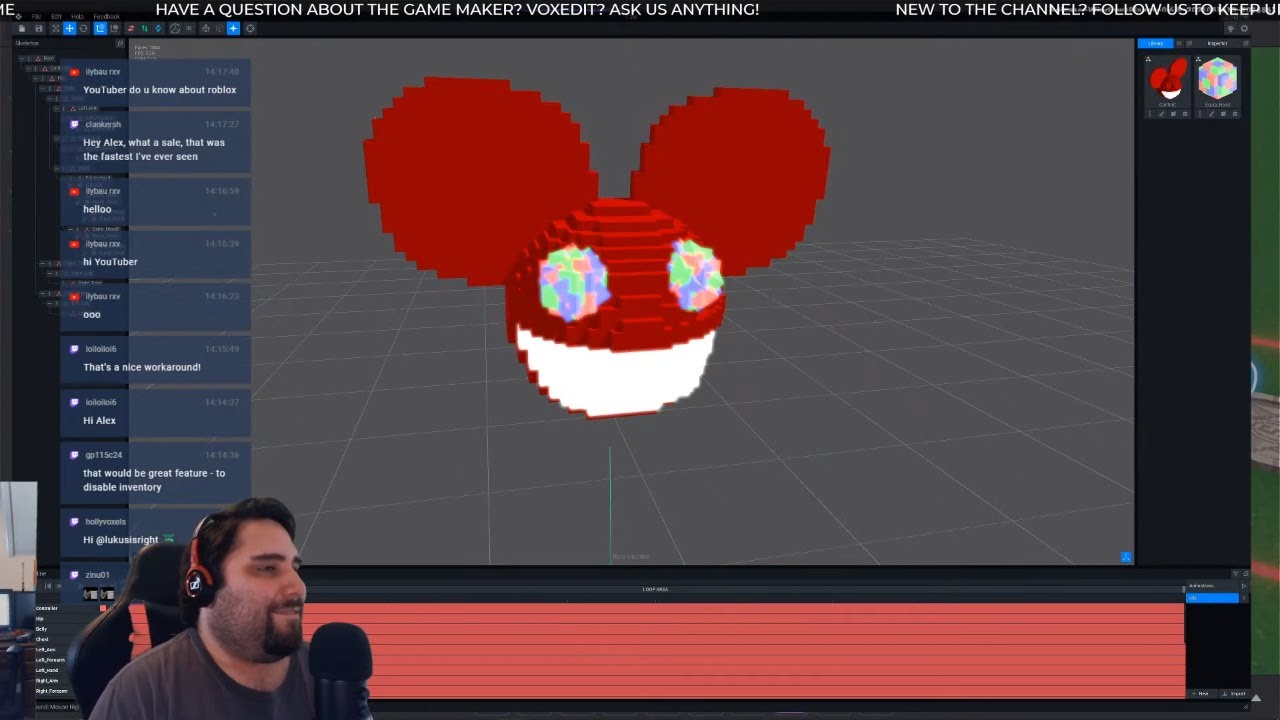Toggle the IK toolbar button

pyautogui.click(x=188, y=29)
